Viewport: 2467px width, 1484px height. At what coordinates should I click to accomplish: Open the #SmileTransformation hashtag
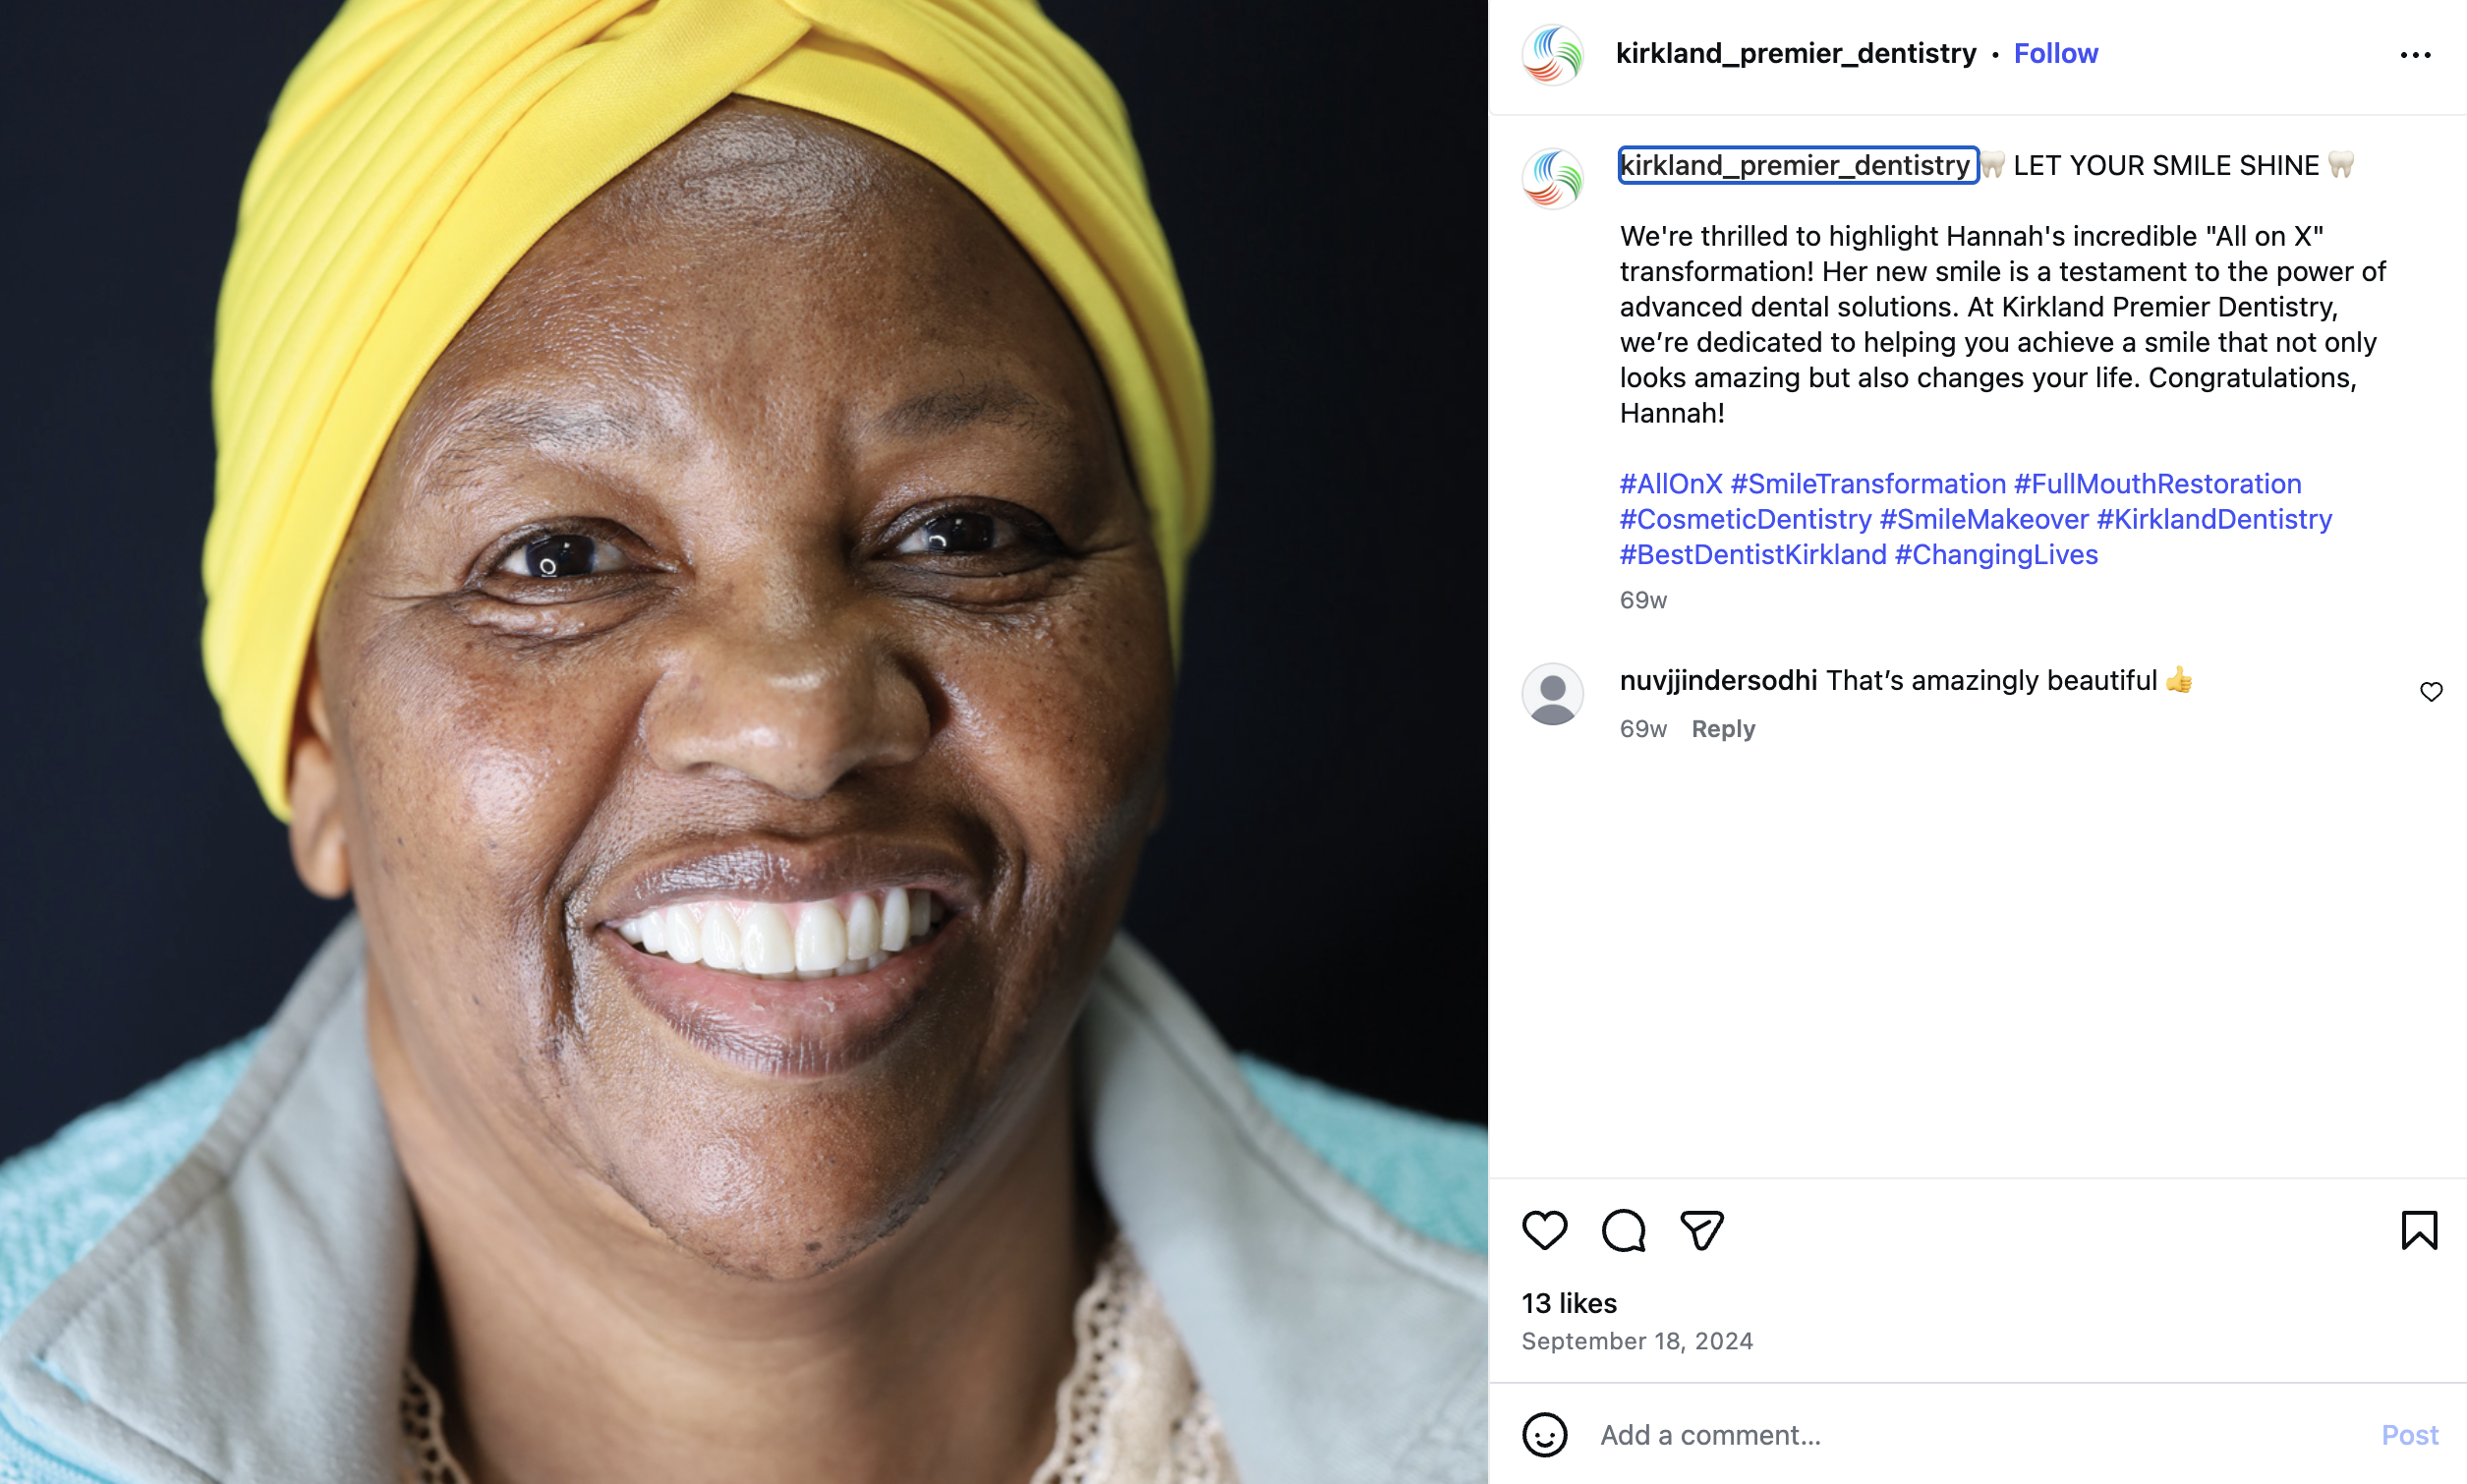pyautogui.click(x=1867, y=484)
